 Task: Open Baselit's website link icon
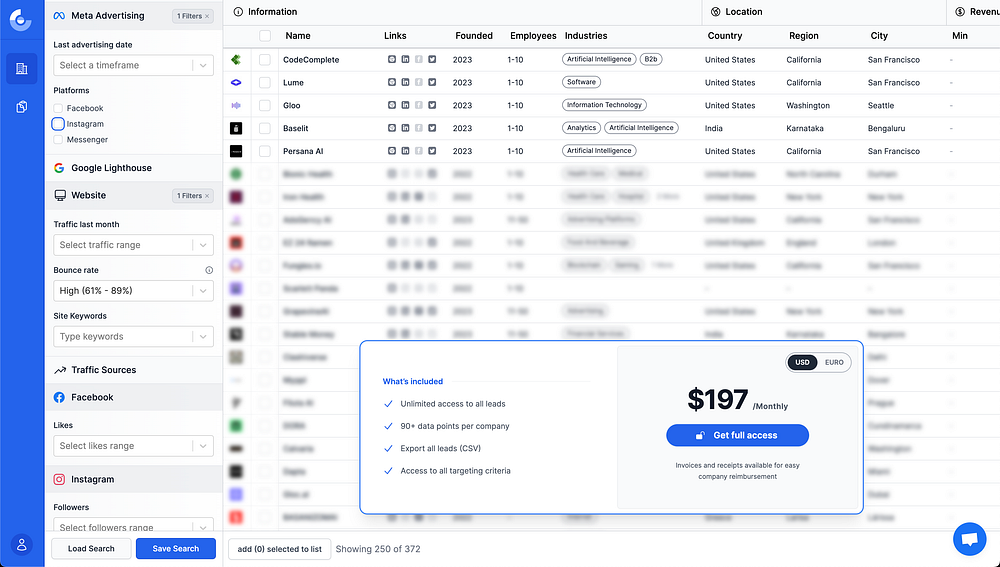392,128
